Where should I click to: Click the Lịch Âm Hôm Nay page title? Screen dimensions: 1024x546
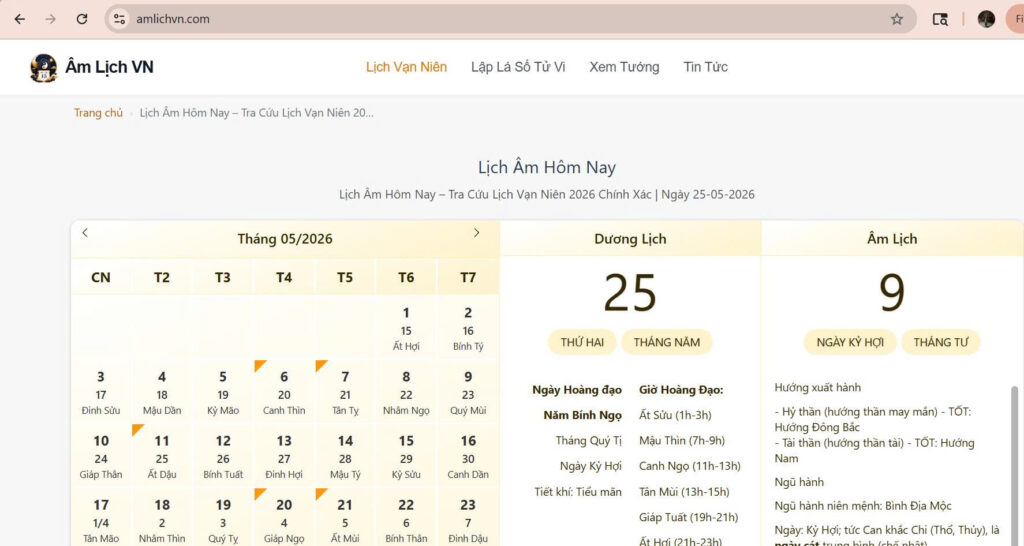547,167
